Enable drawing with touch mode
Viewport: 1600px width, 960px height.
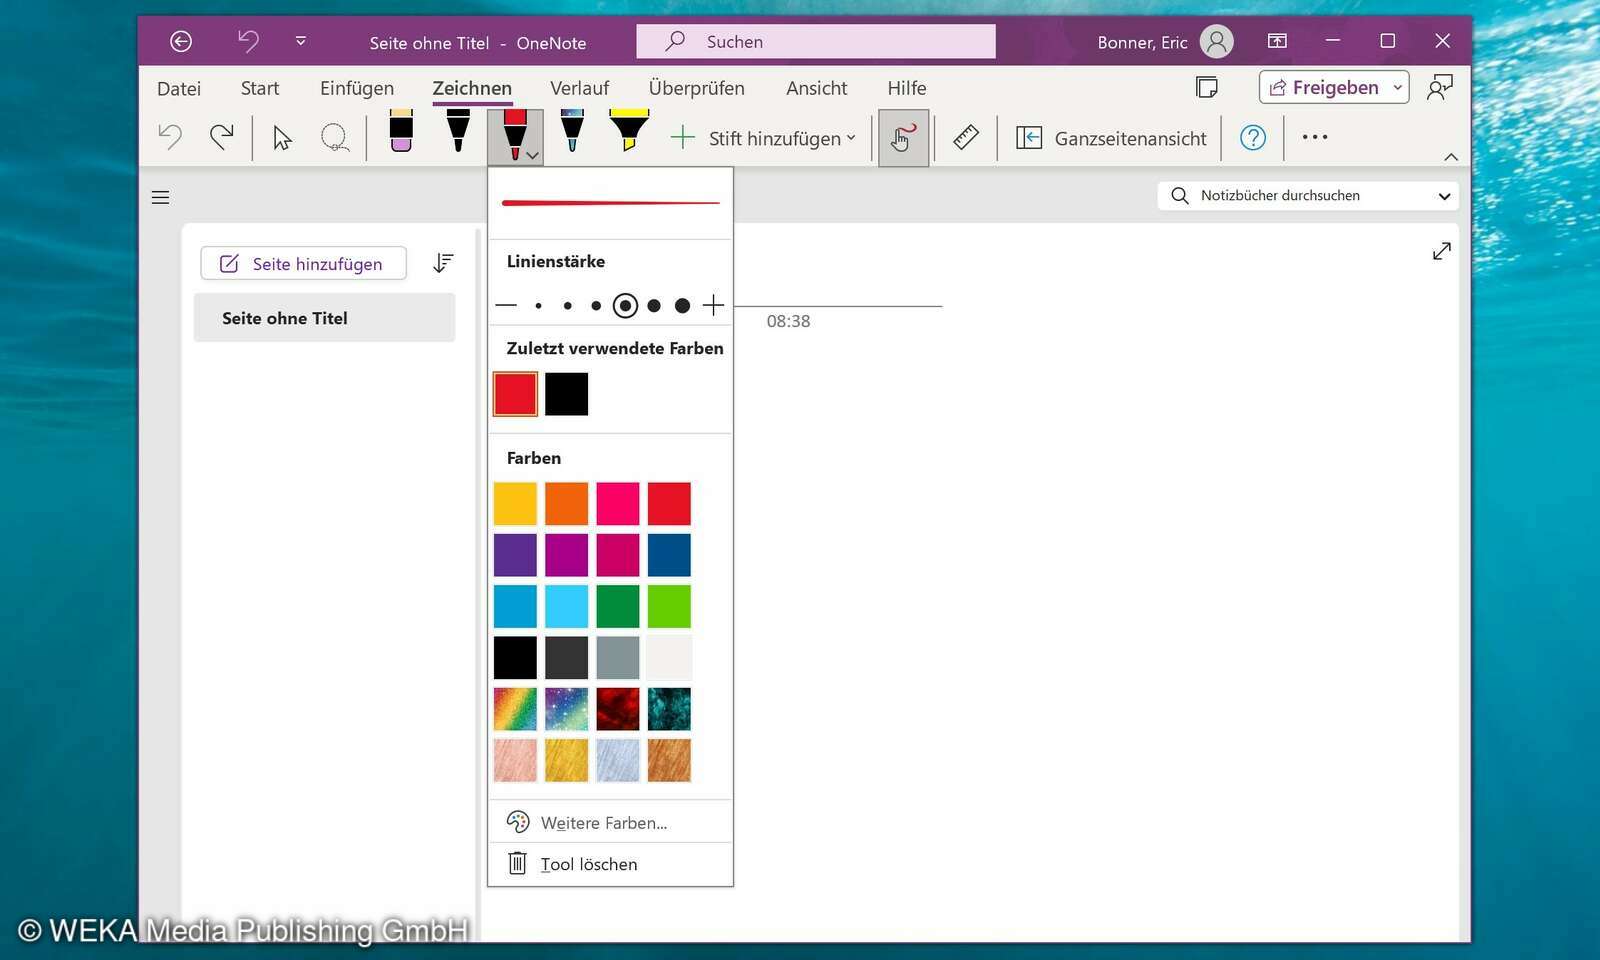[903, 137]
